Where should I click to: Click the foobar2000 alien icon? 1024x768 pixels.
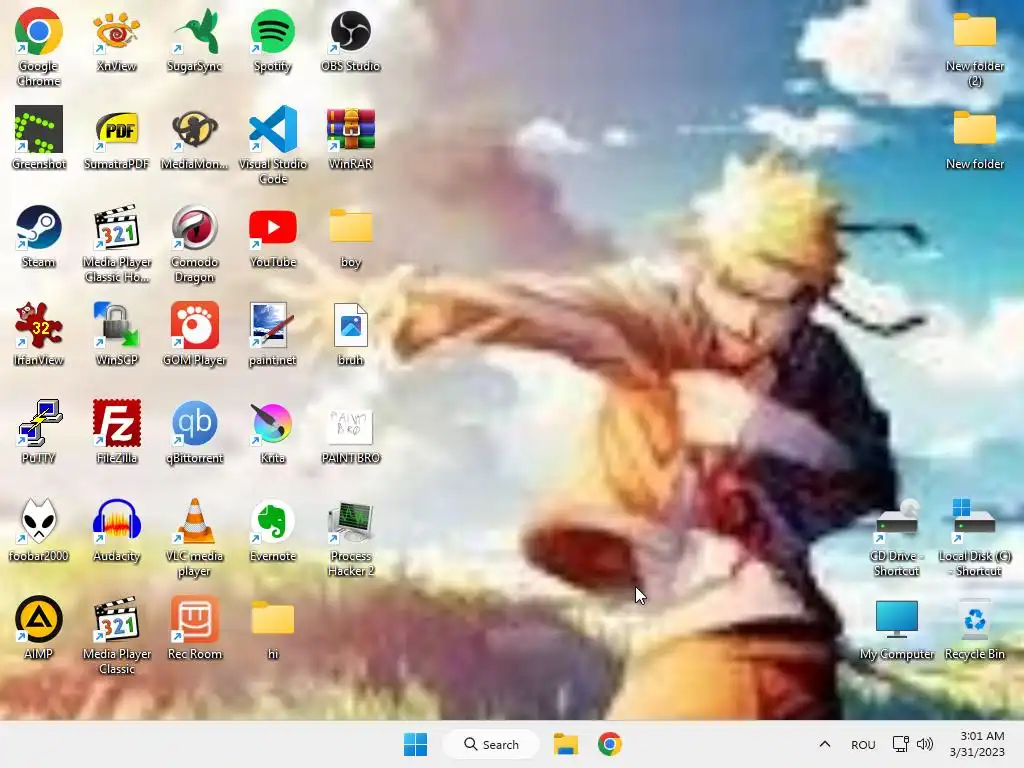(39, 521)
